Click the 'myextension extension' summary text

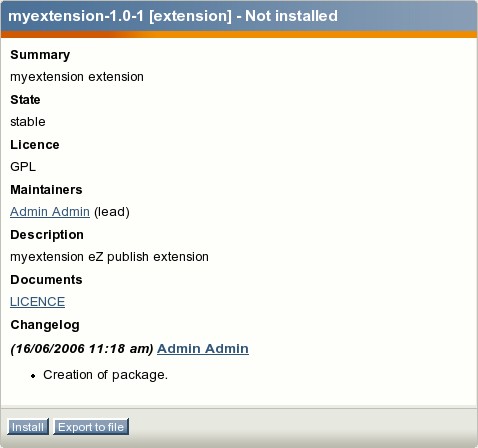point(77,77)
